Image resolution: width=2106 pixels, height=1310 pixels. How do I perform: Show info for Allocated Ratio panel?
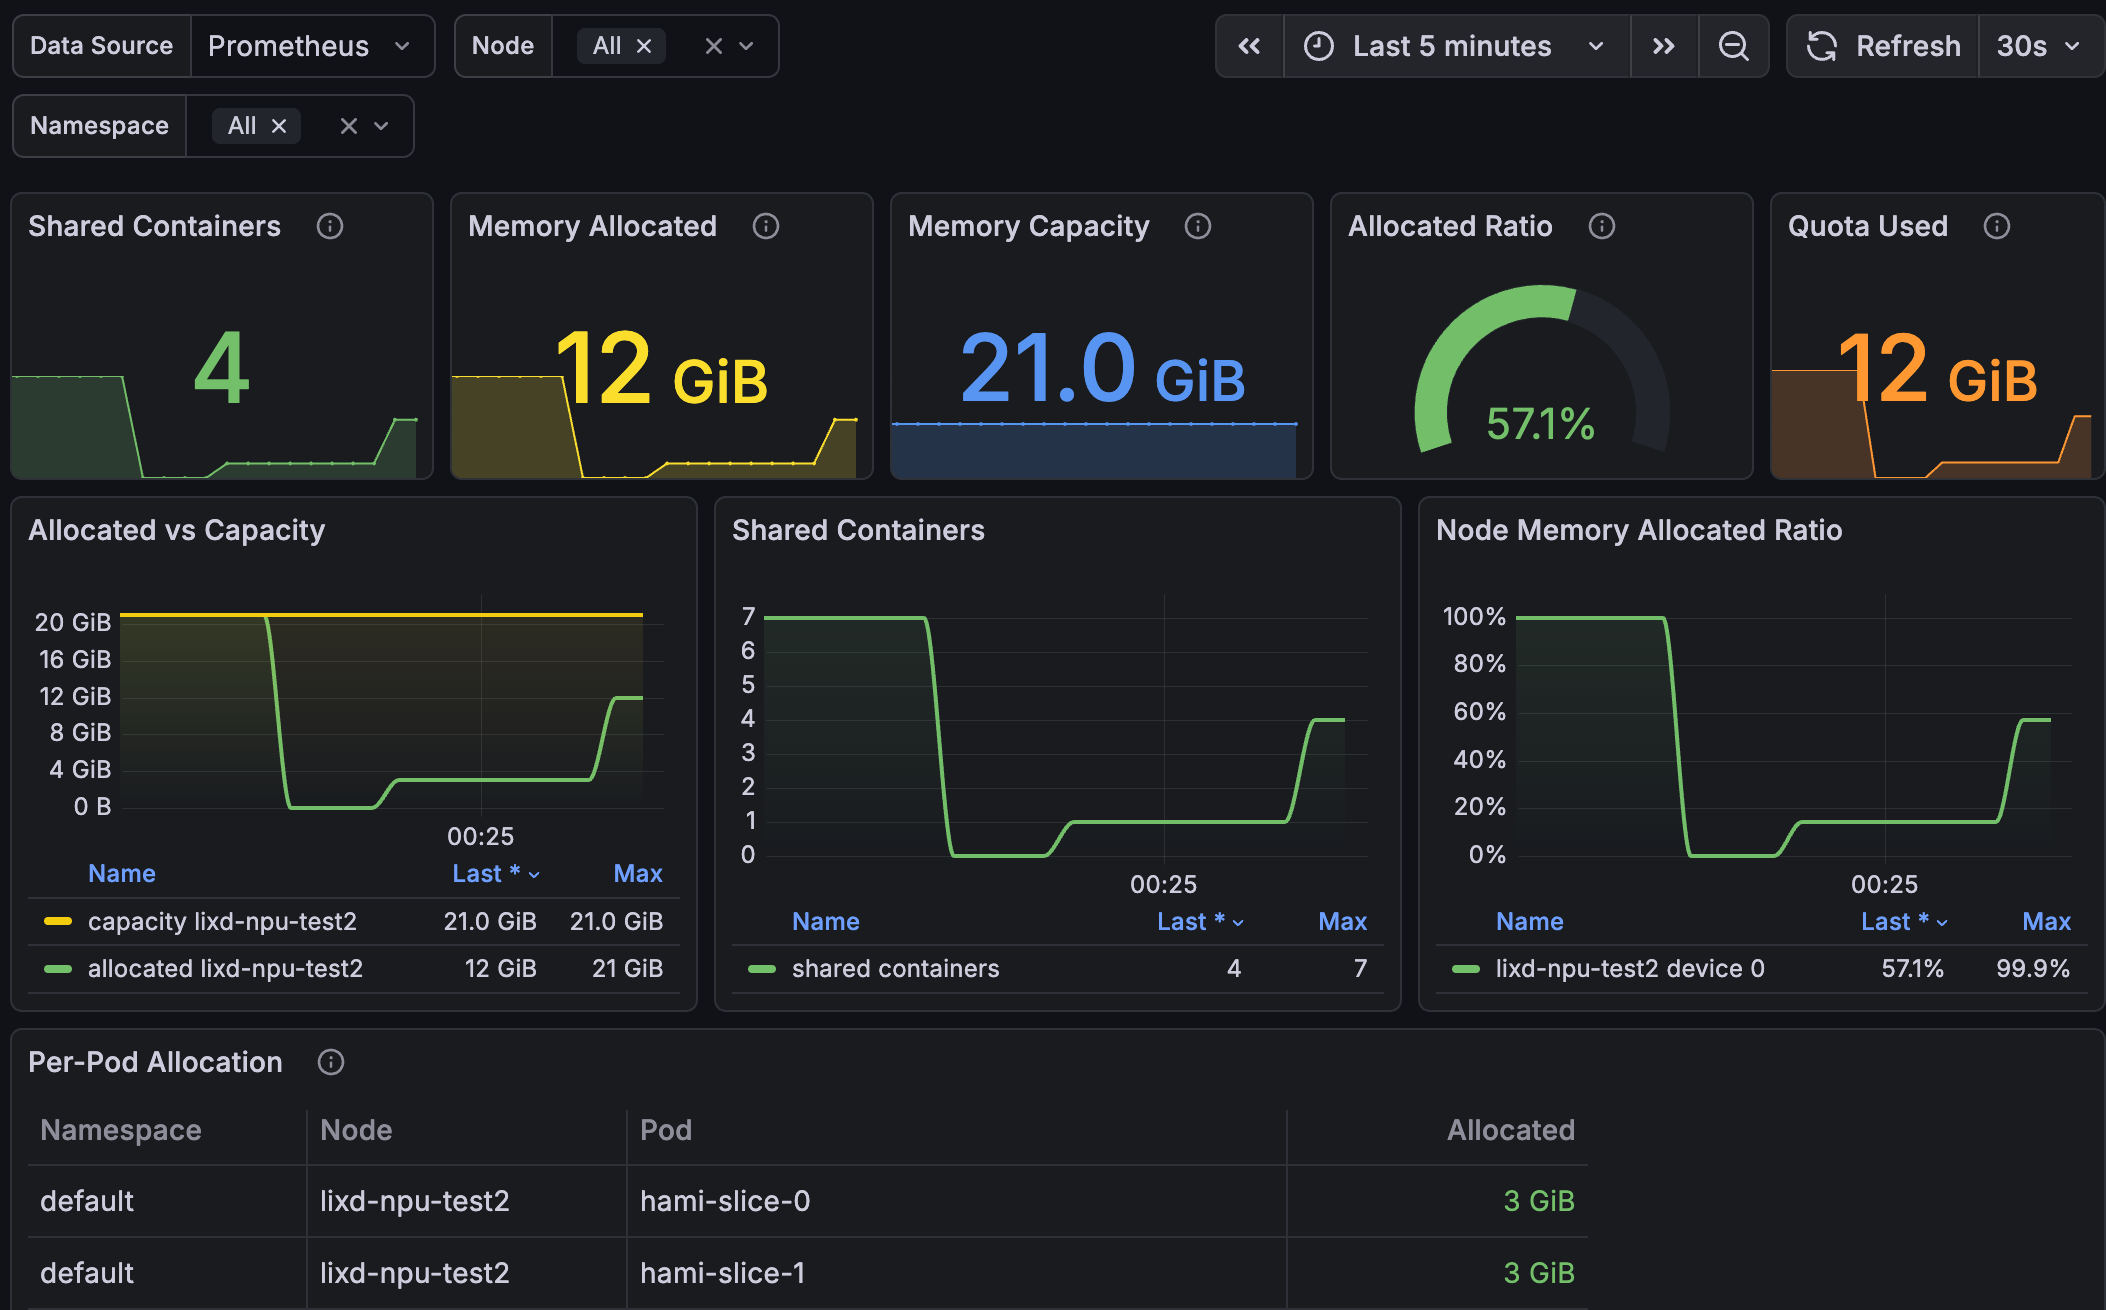pyautogui.click(x=1602, y=226)
